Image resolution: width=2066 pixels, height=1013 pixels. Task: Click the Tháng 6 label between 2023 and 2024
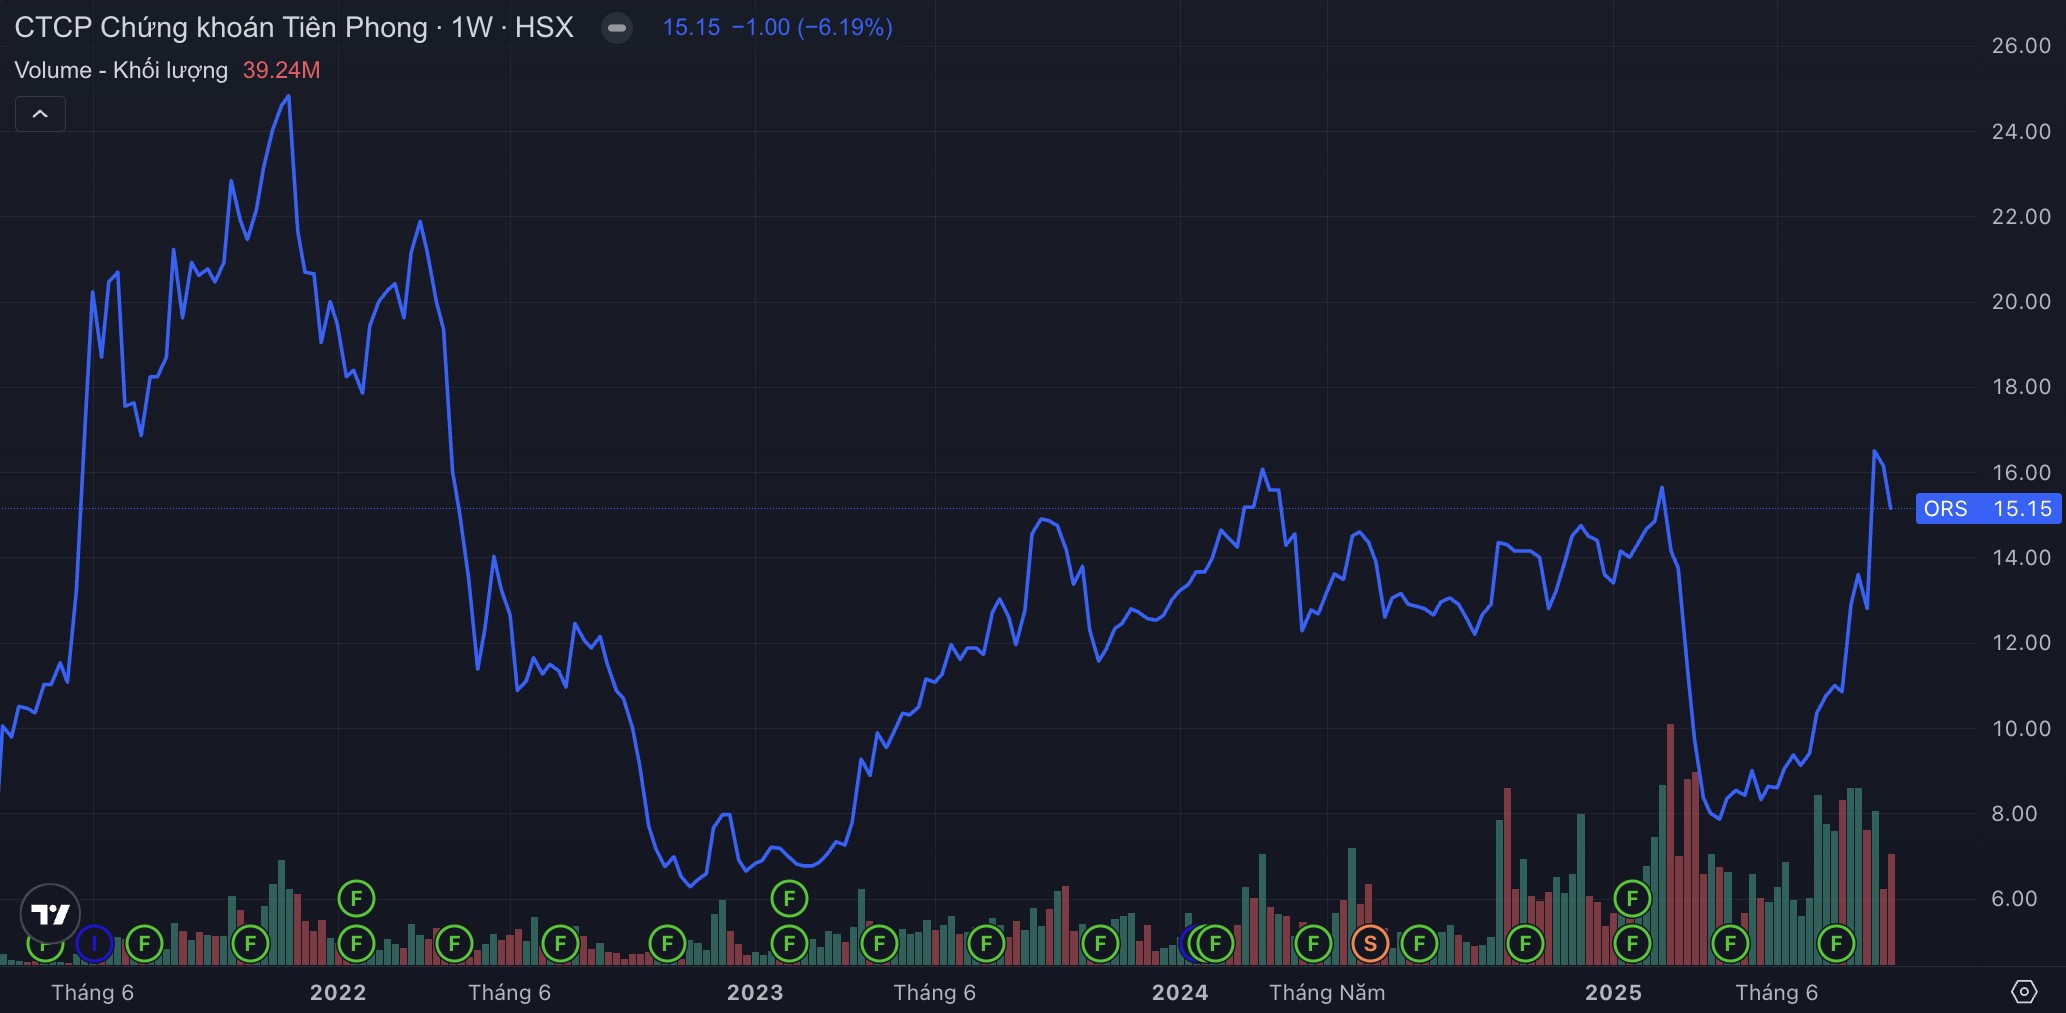(x=935, y=993)
